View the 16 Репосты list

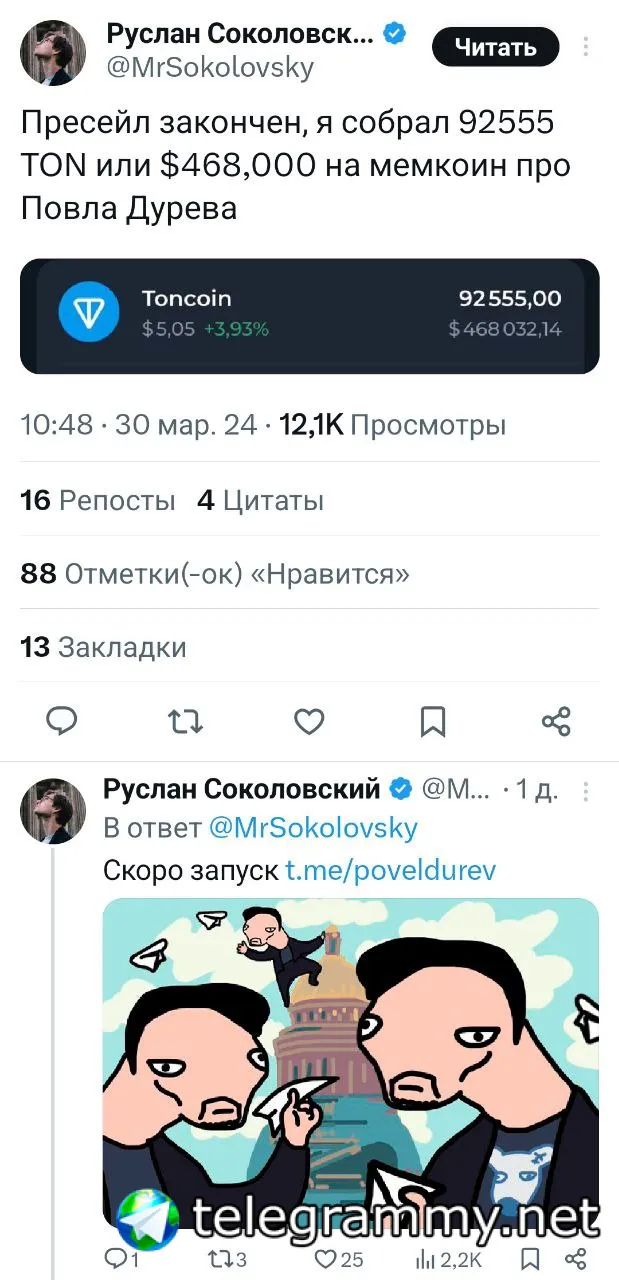click(x=98, y=500)
